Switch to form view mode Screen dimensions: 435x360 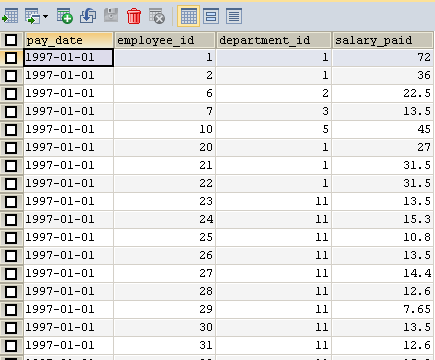pyautogui.click(x=211, y=16)
